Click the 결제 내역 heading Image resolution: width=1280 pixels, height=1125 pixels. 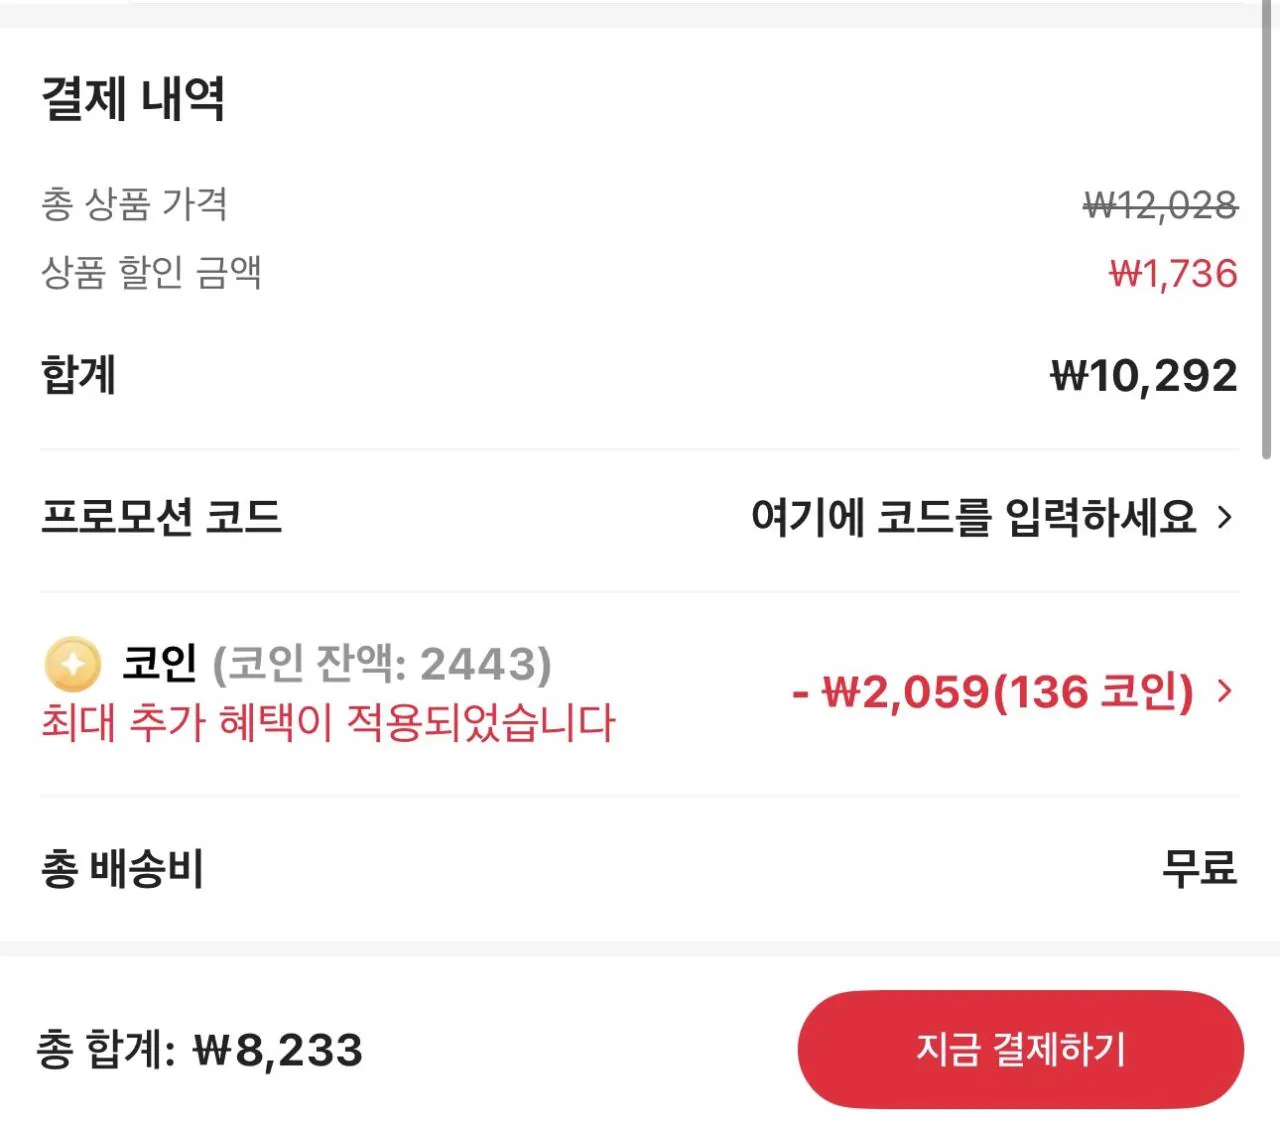(133, 98)
